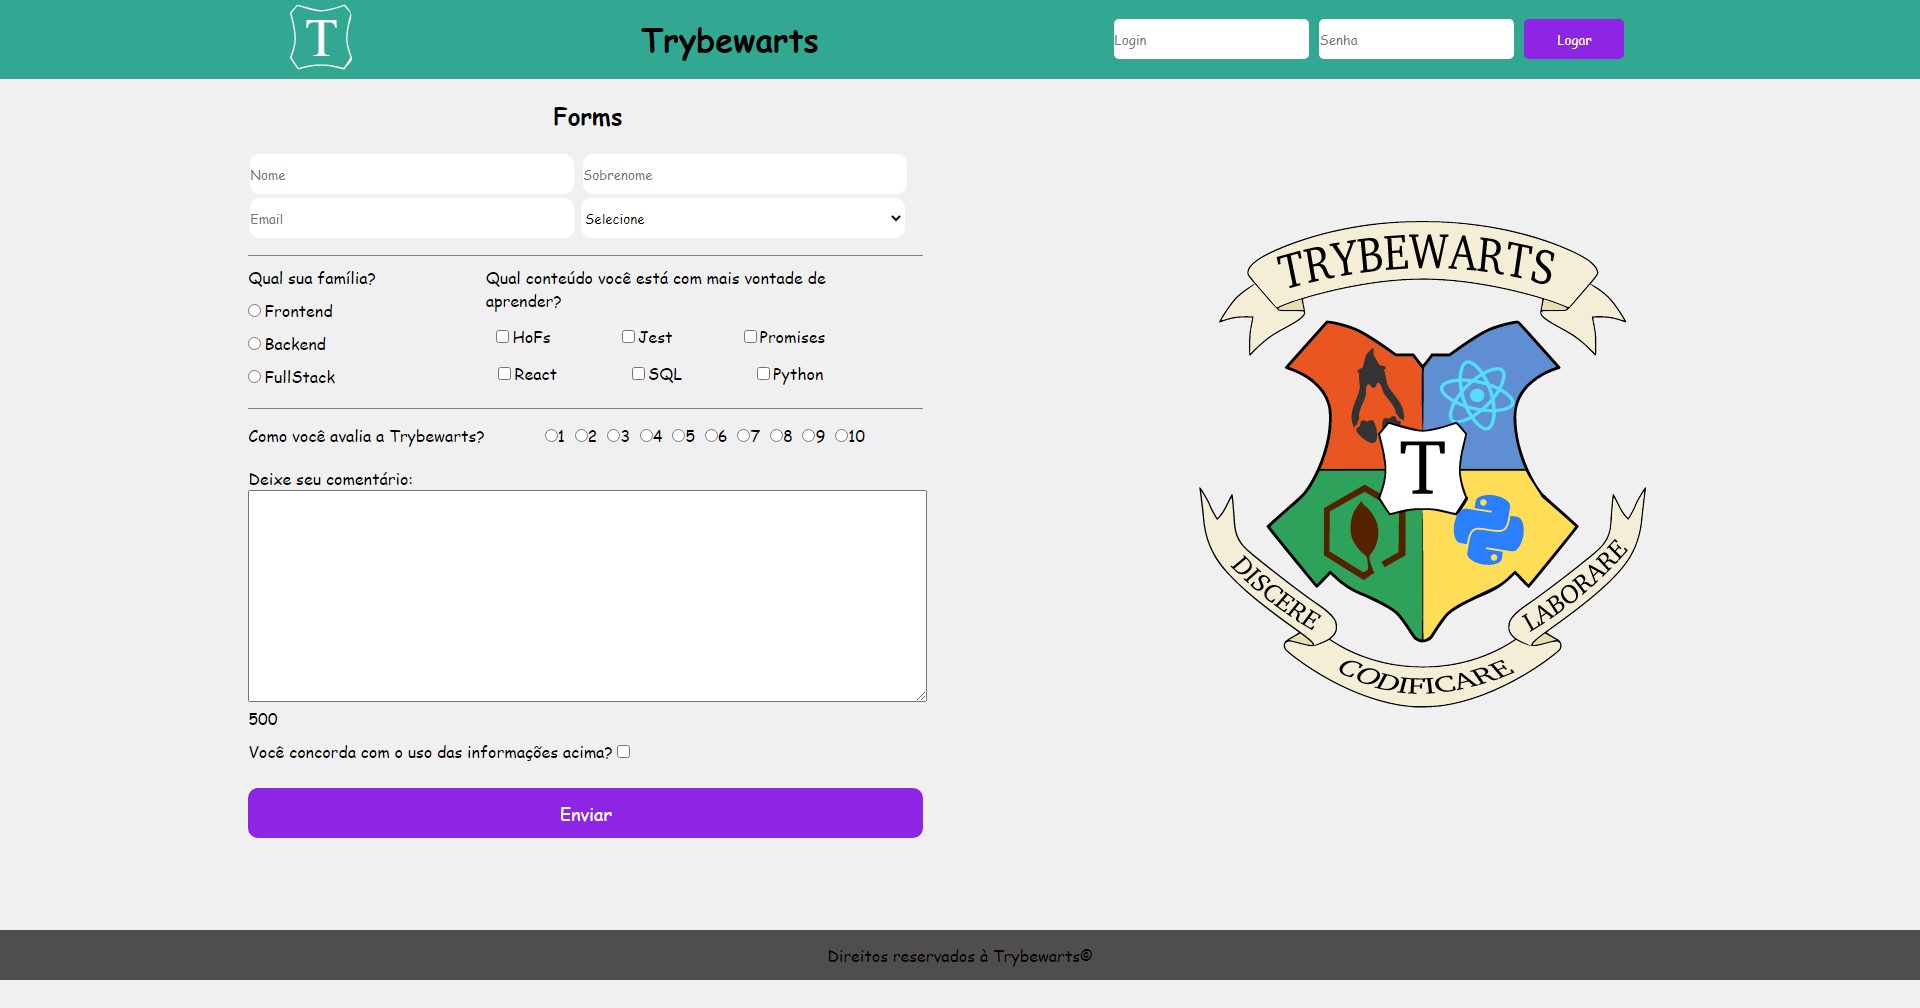1920x1008 pixels.
Task: Click the textarea resize handle corner
Action: coord(921,696)
